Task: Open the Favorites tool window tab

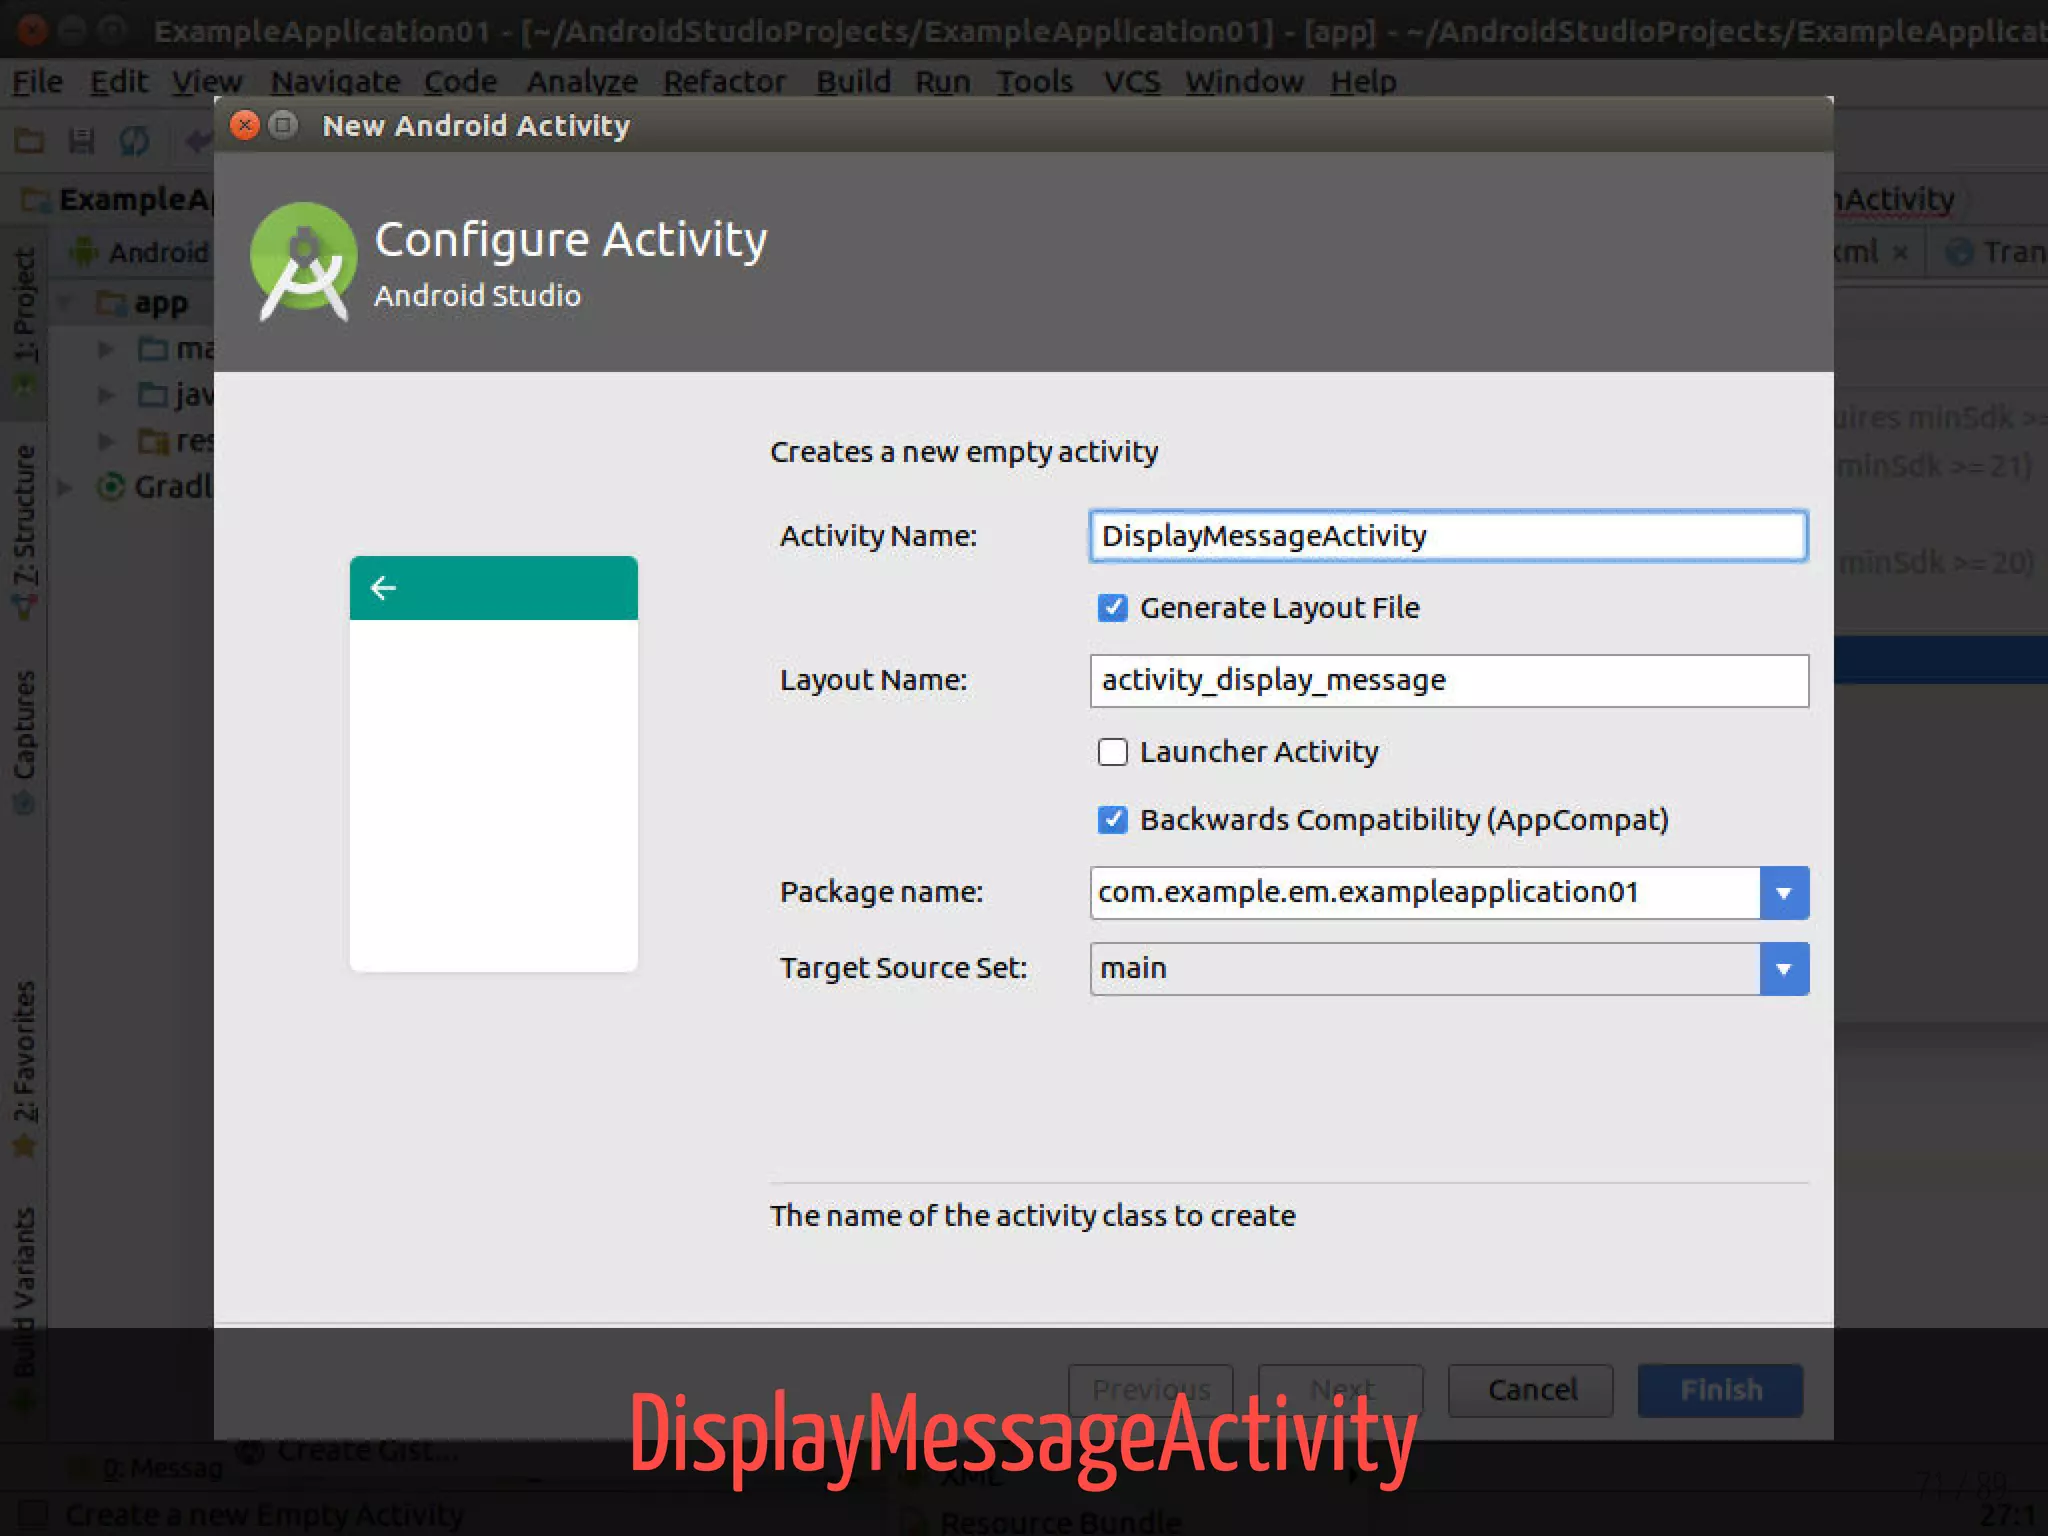Action: point(24,1068)
